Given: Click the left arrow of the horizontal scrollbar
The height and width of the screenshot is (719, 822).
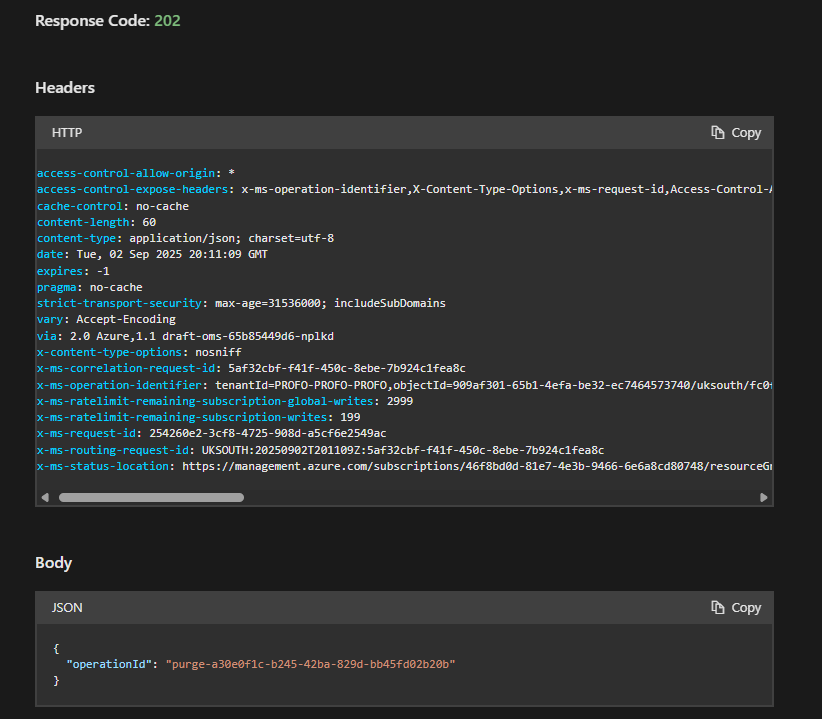Looking at the screenshot, I should coord(45,497).
